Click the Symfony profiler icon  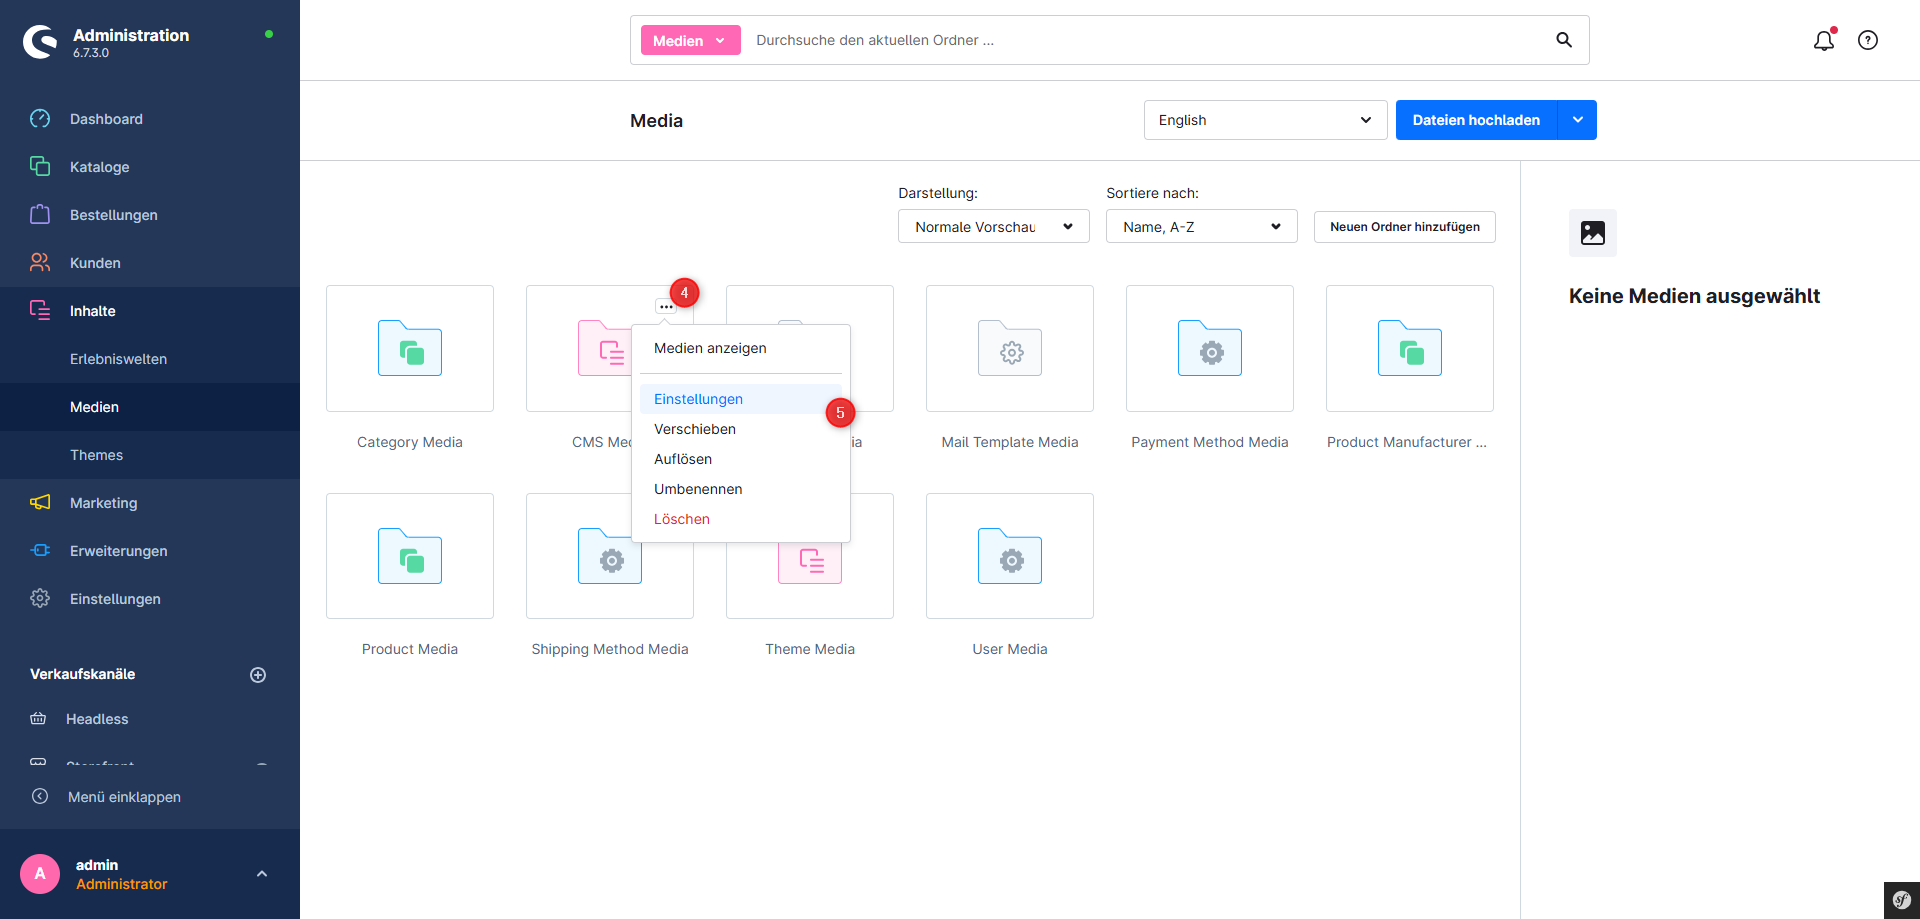(x=1902, y=900)
